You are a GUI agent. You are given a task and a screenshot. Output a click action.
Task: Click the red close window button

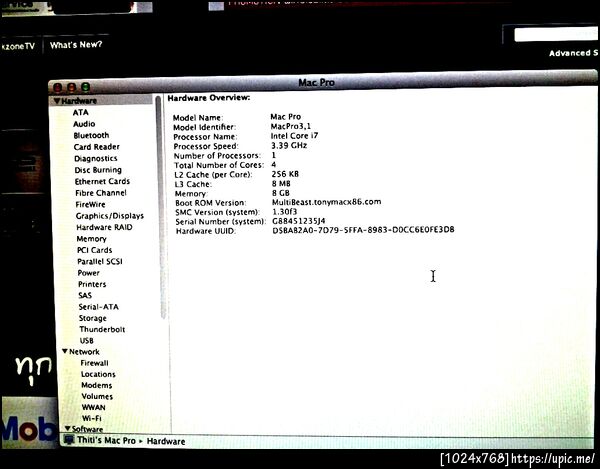[57, 88]
